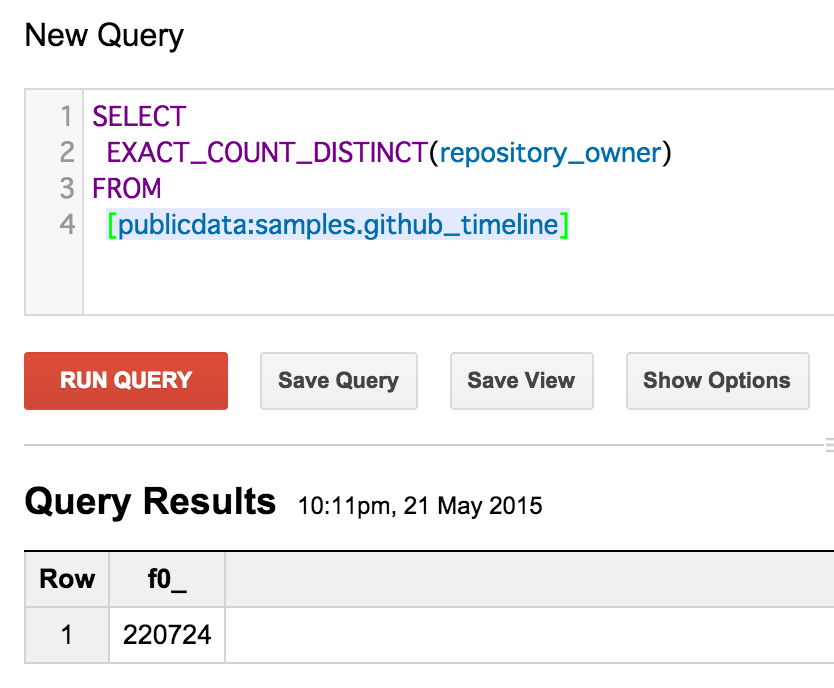
Task: Save the query as a view
Action: pyautogui.click(x=521, y=381)
